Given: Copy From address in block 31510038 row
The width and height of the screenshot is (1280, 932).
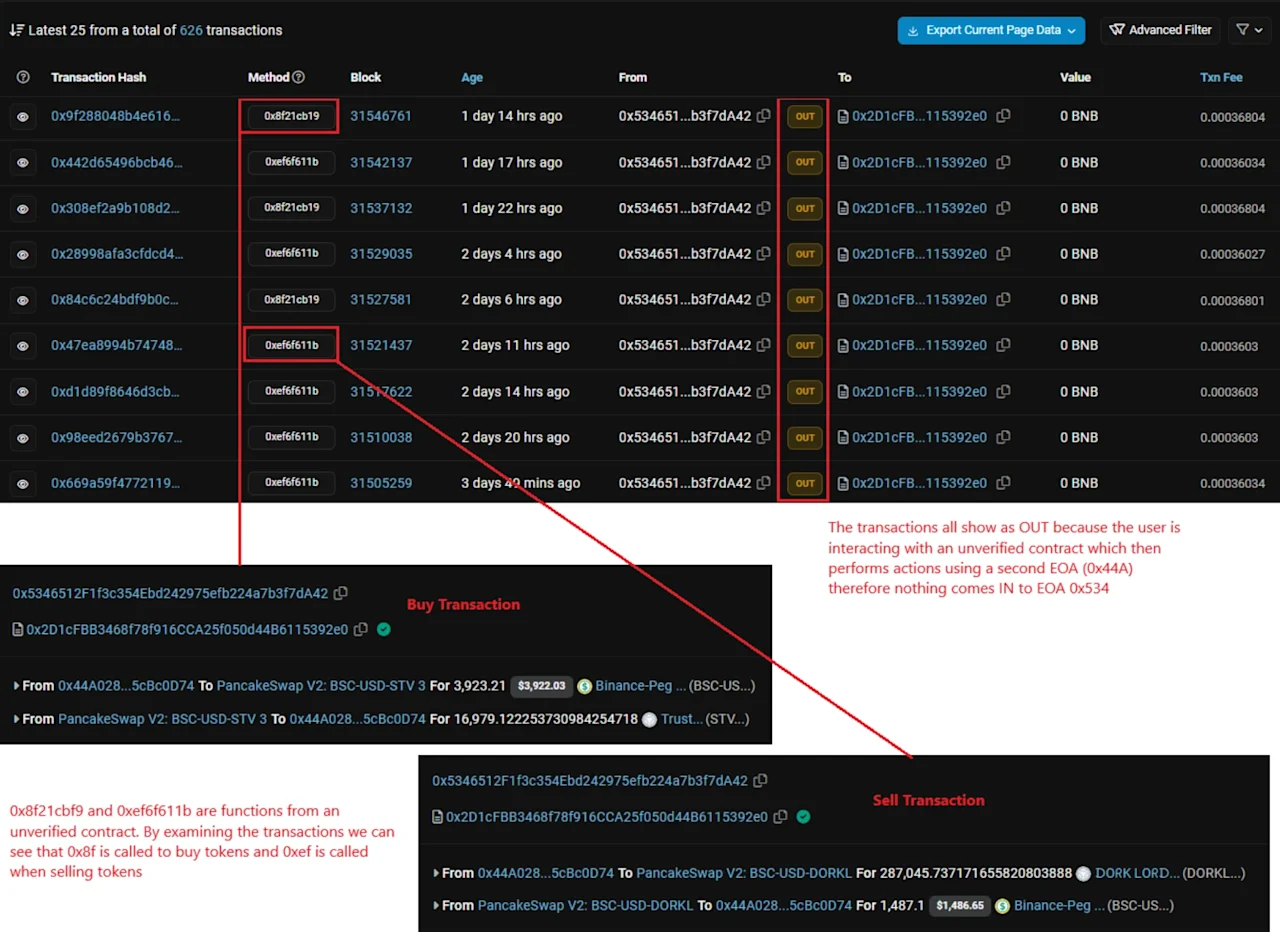Looking at the screenshot, I should click(x=764, y=437).
